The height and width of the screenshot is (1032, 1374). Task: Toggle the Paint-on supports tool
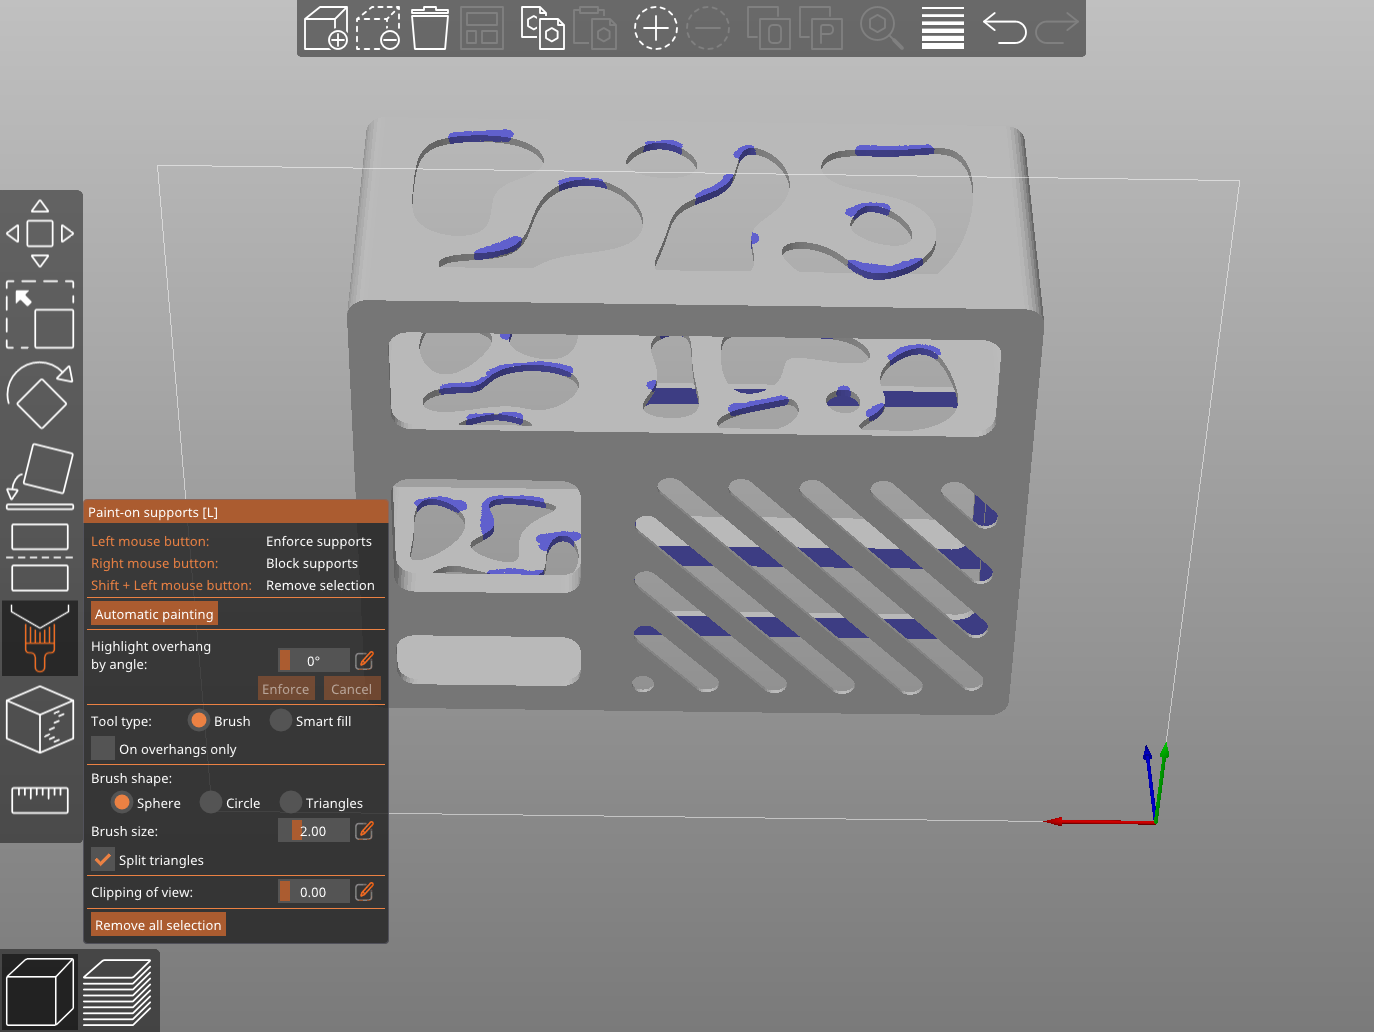coord(40,638)
